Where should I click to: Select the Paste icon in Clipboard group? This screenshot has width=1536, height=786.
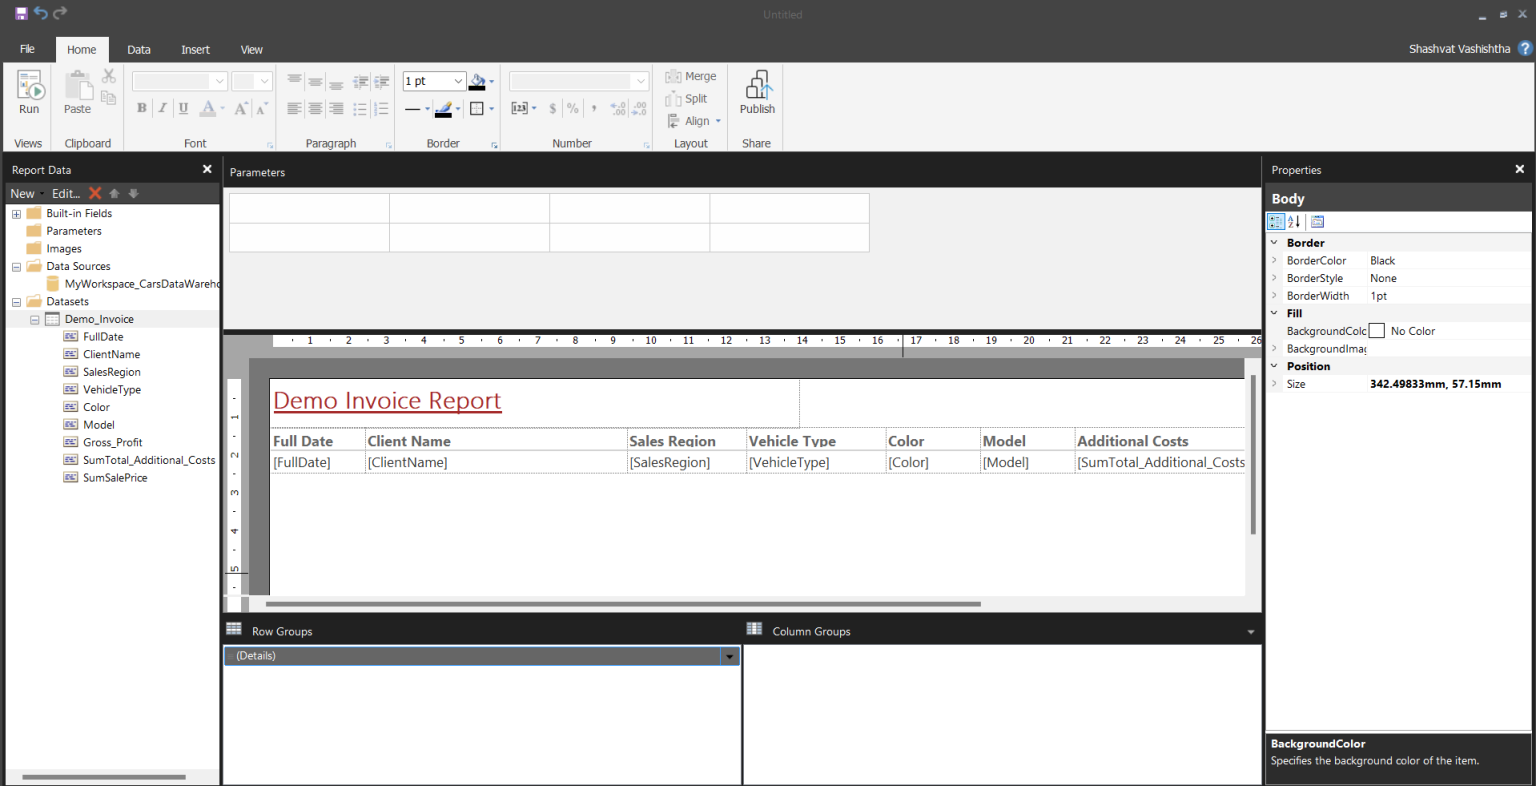point(76,90)
